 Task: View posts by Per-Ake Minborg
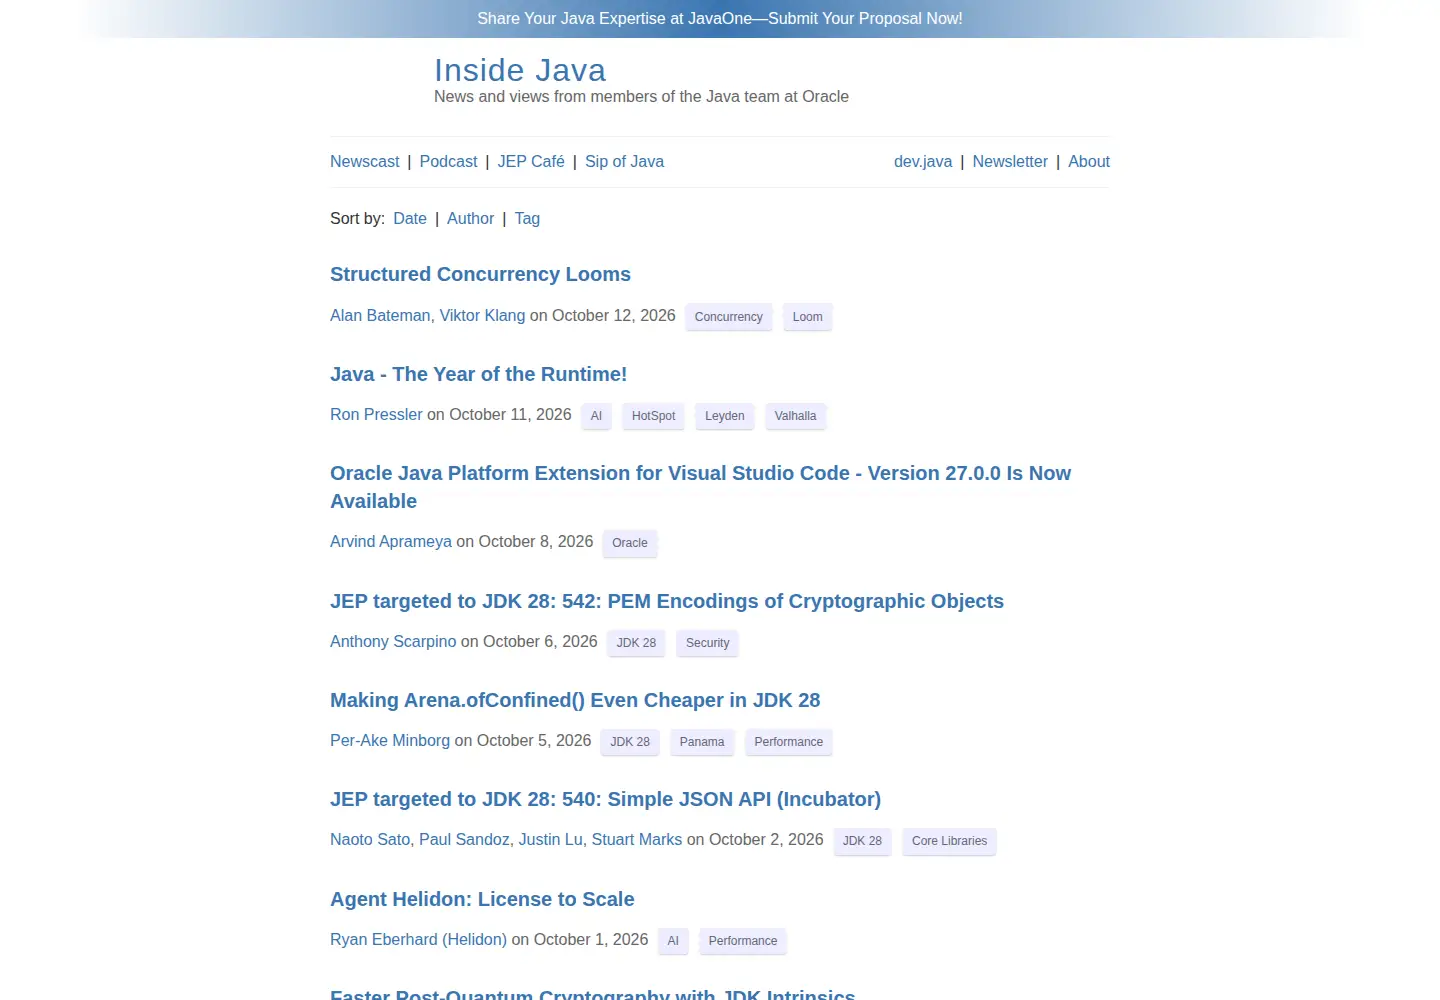[x=390, y=740]
